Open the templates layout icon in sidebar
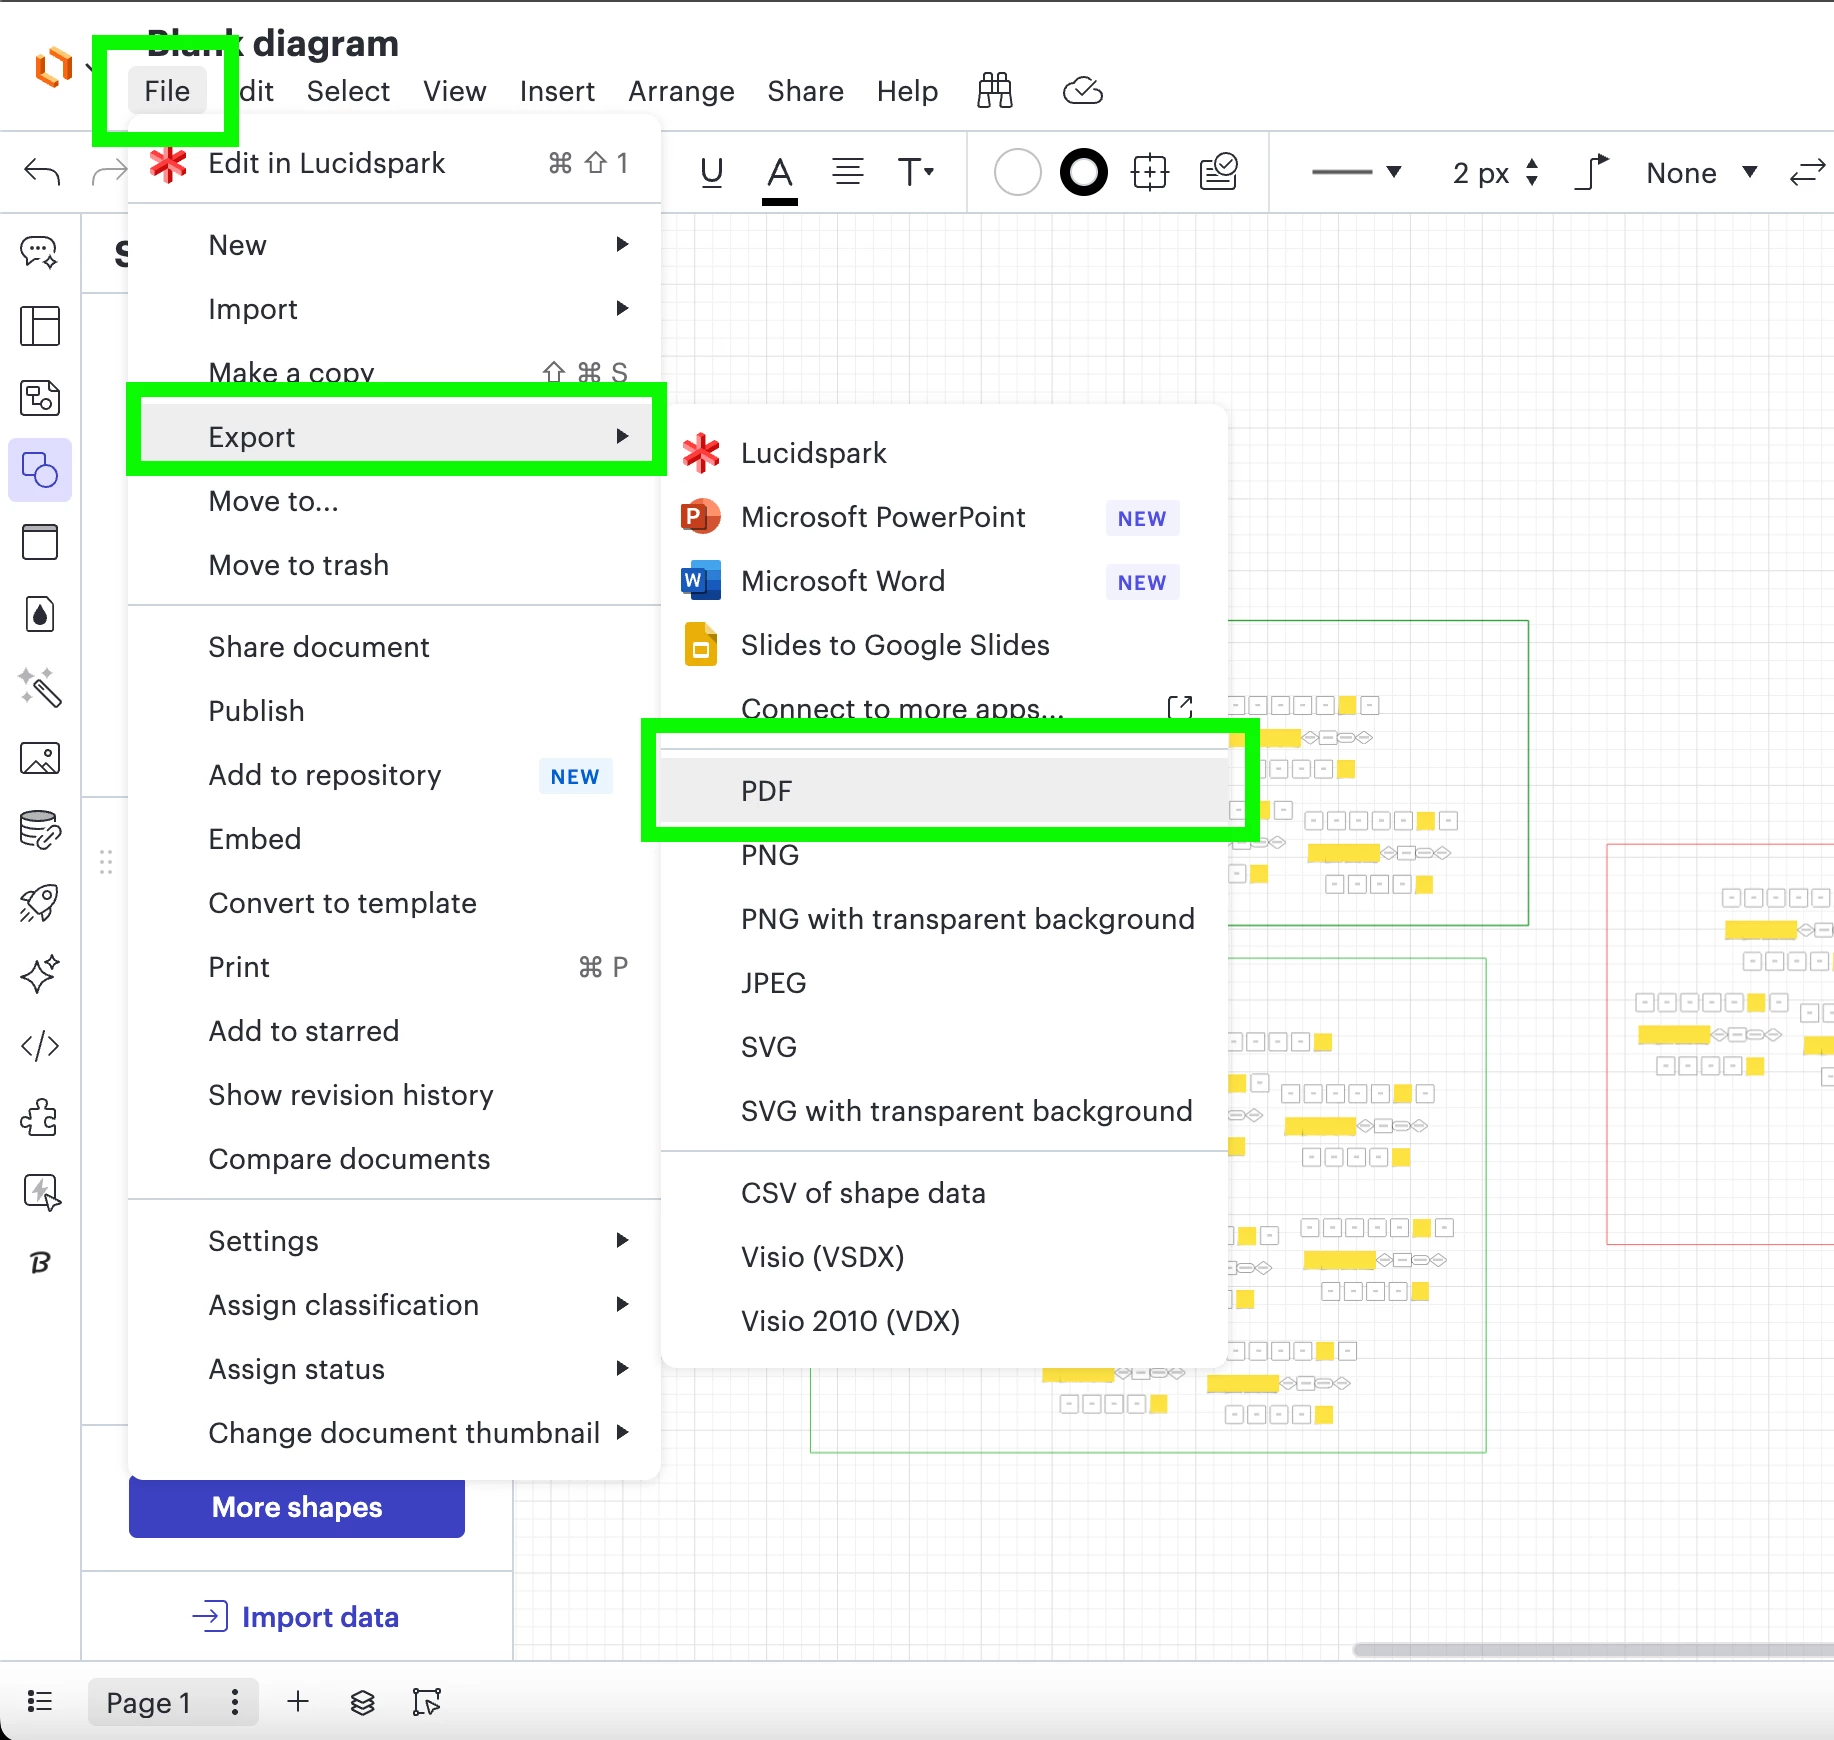Screen dimensions: 1834x1740 pyautogui.click(x=40, y=325)
